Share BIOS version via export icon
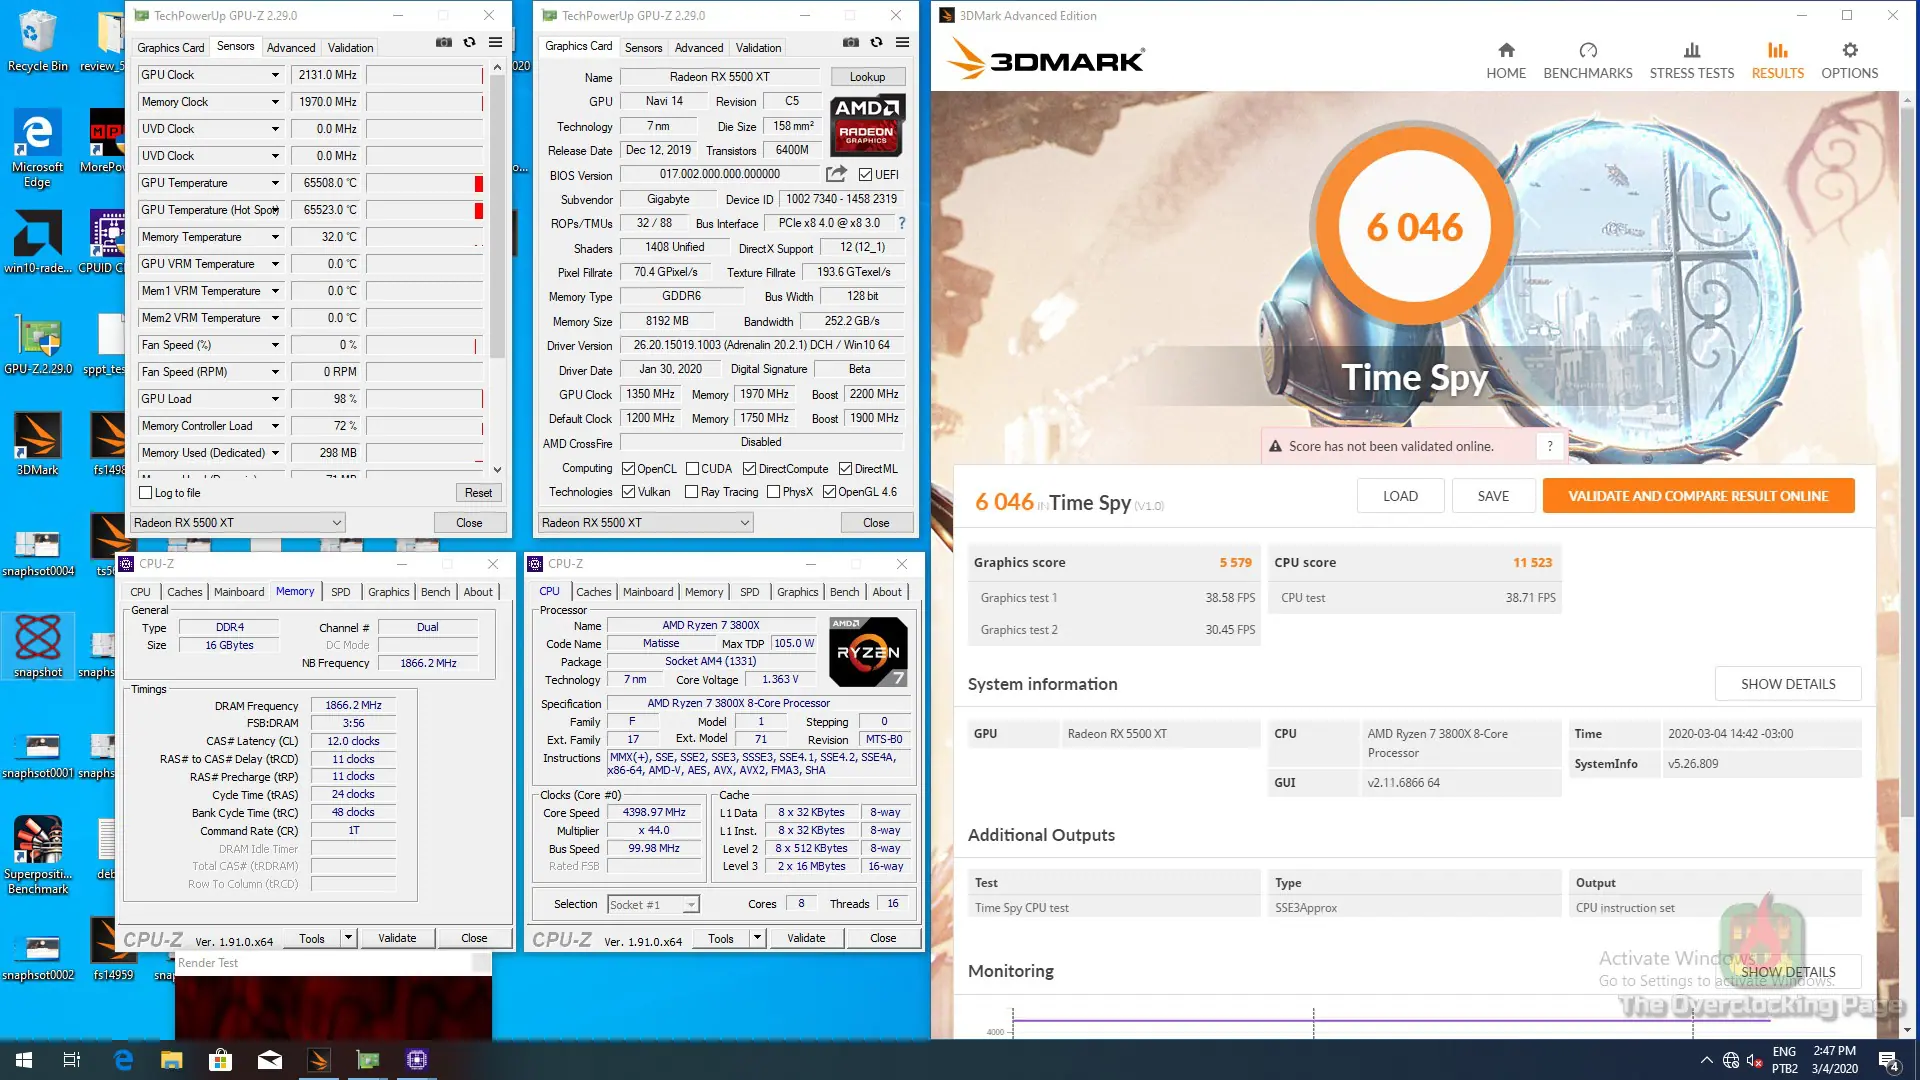The height and width of the screenshot is (1080, 1920). click(836, 174)
